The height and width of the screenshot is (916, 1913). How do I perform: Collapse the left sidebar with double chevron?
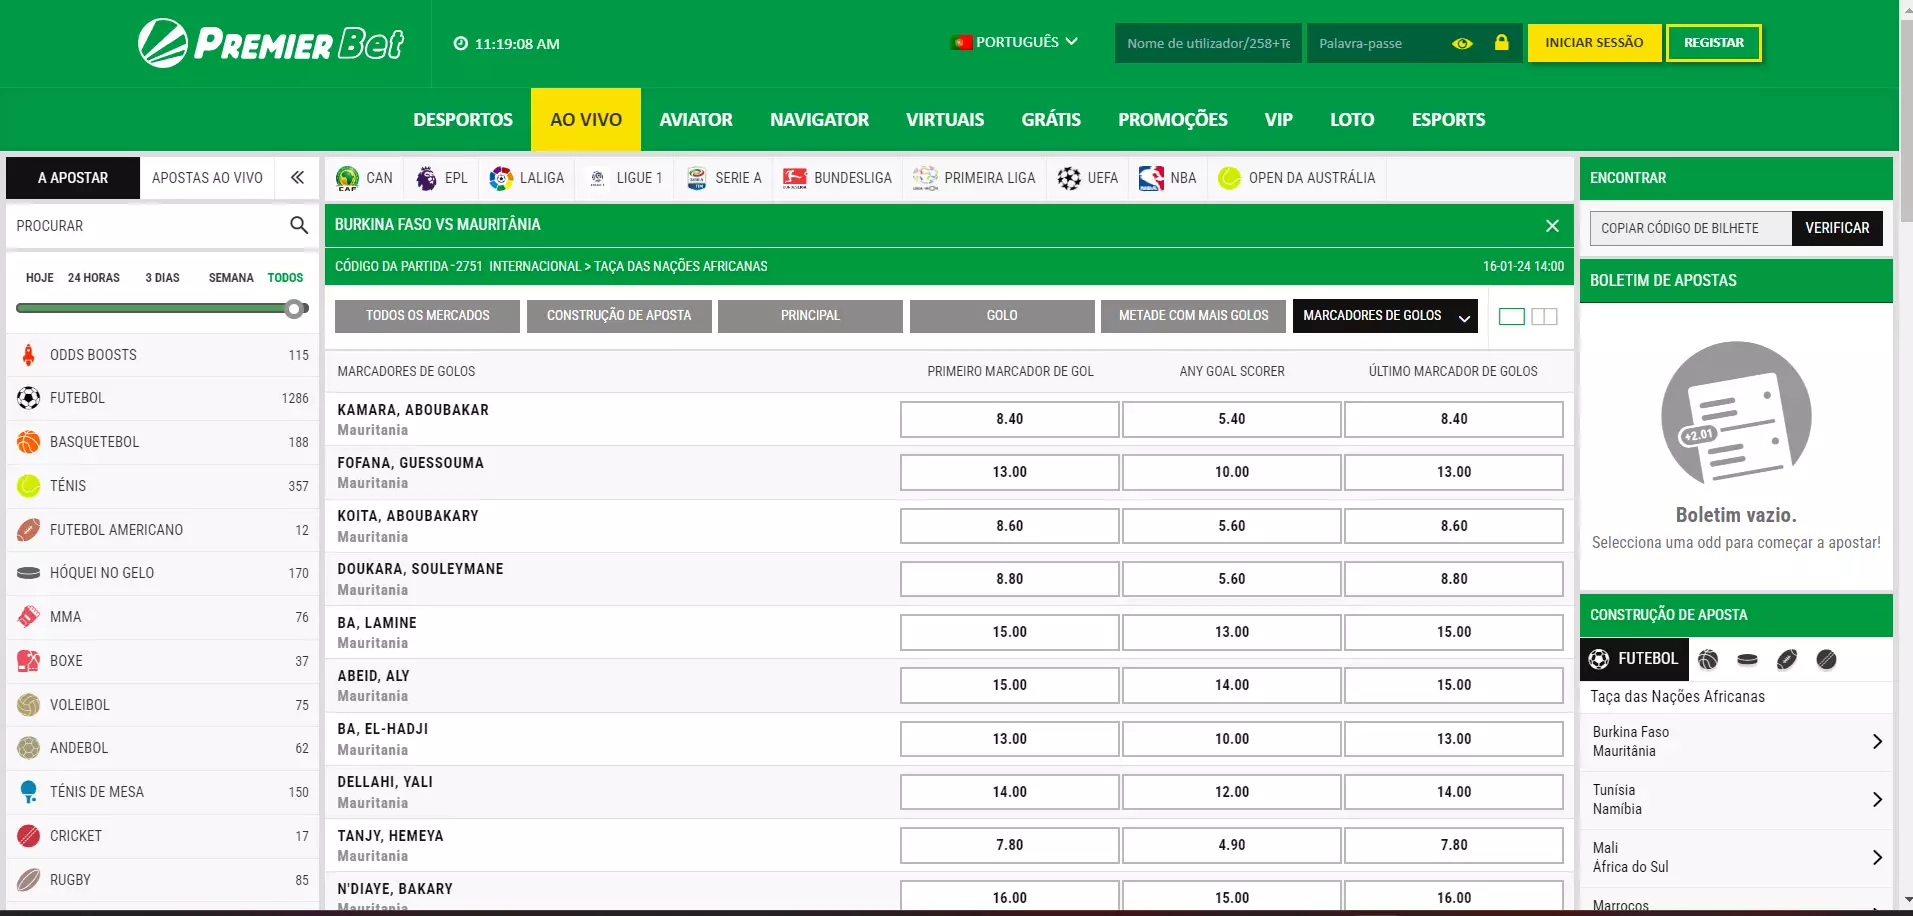(297, 178)
